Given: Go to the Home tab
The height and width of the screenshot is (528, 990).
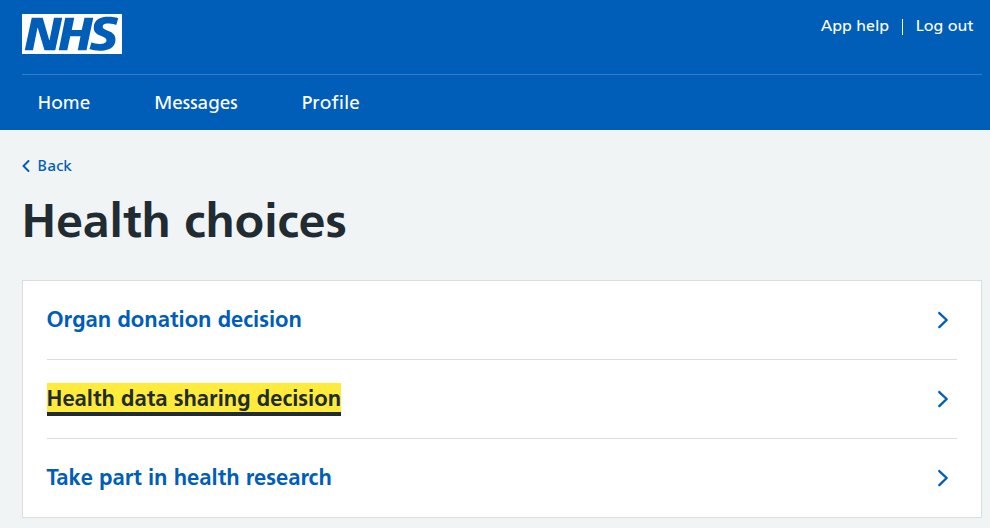Looking at the screenshot, I should tap(64, 102).
